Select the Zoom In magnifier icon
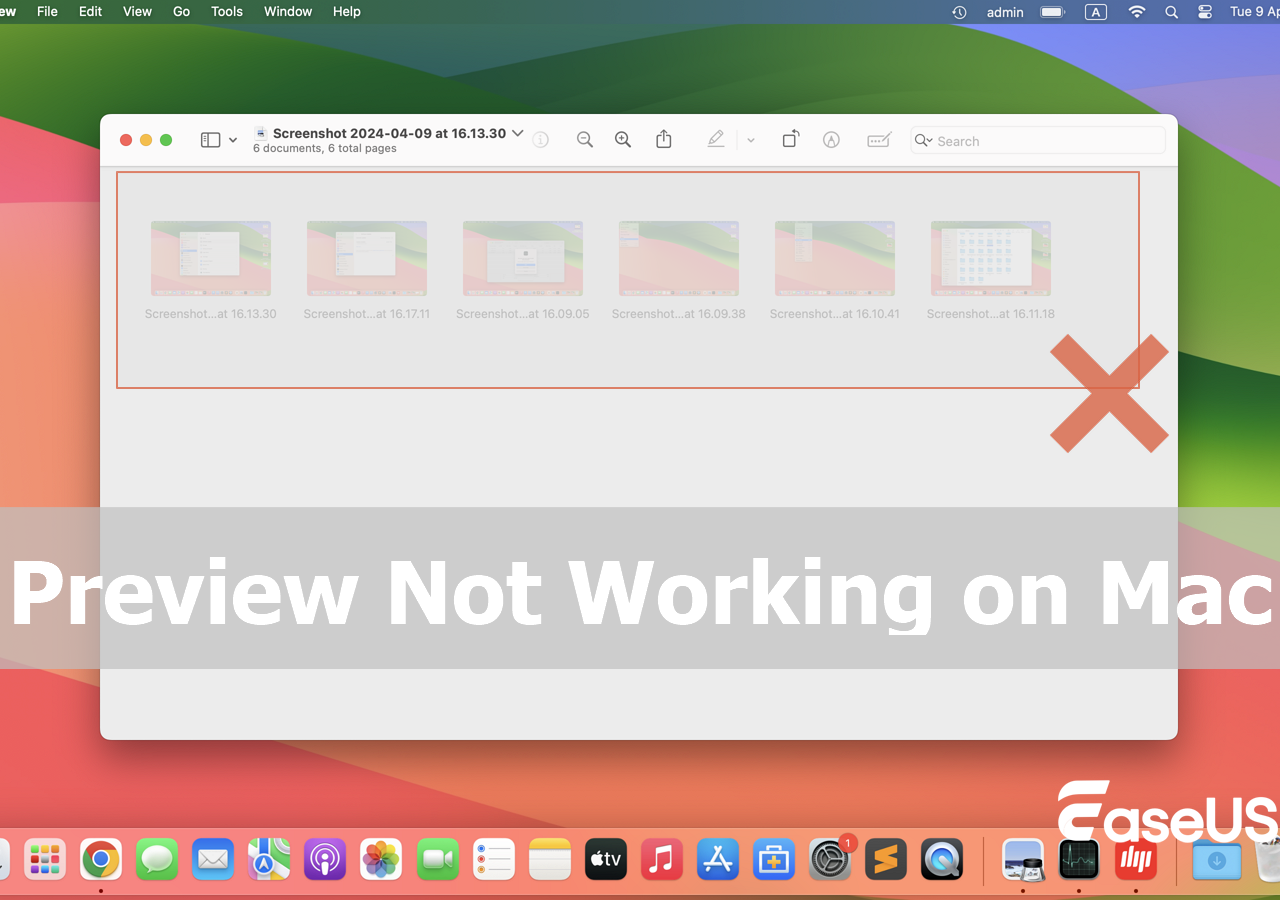Viewport: 1280px width, 900px height. point(623,139)
